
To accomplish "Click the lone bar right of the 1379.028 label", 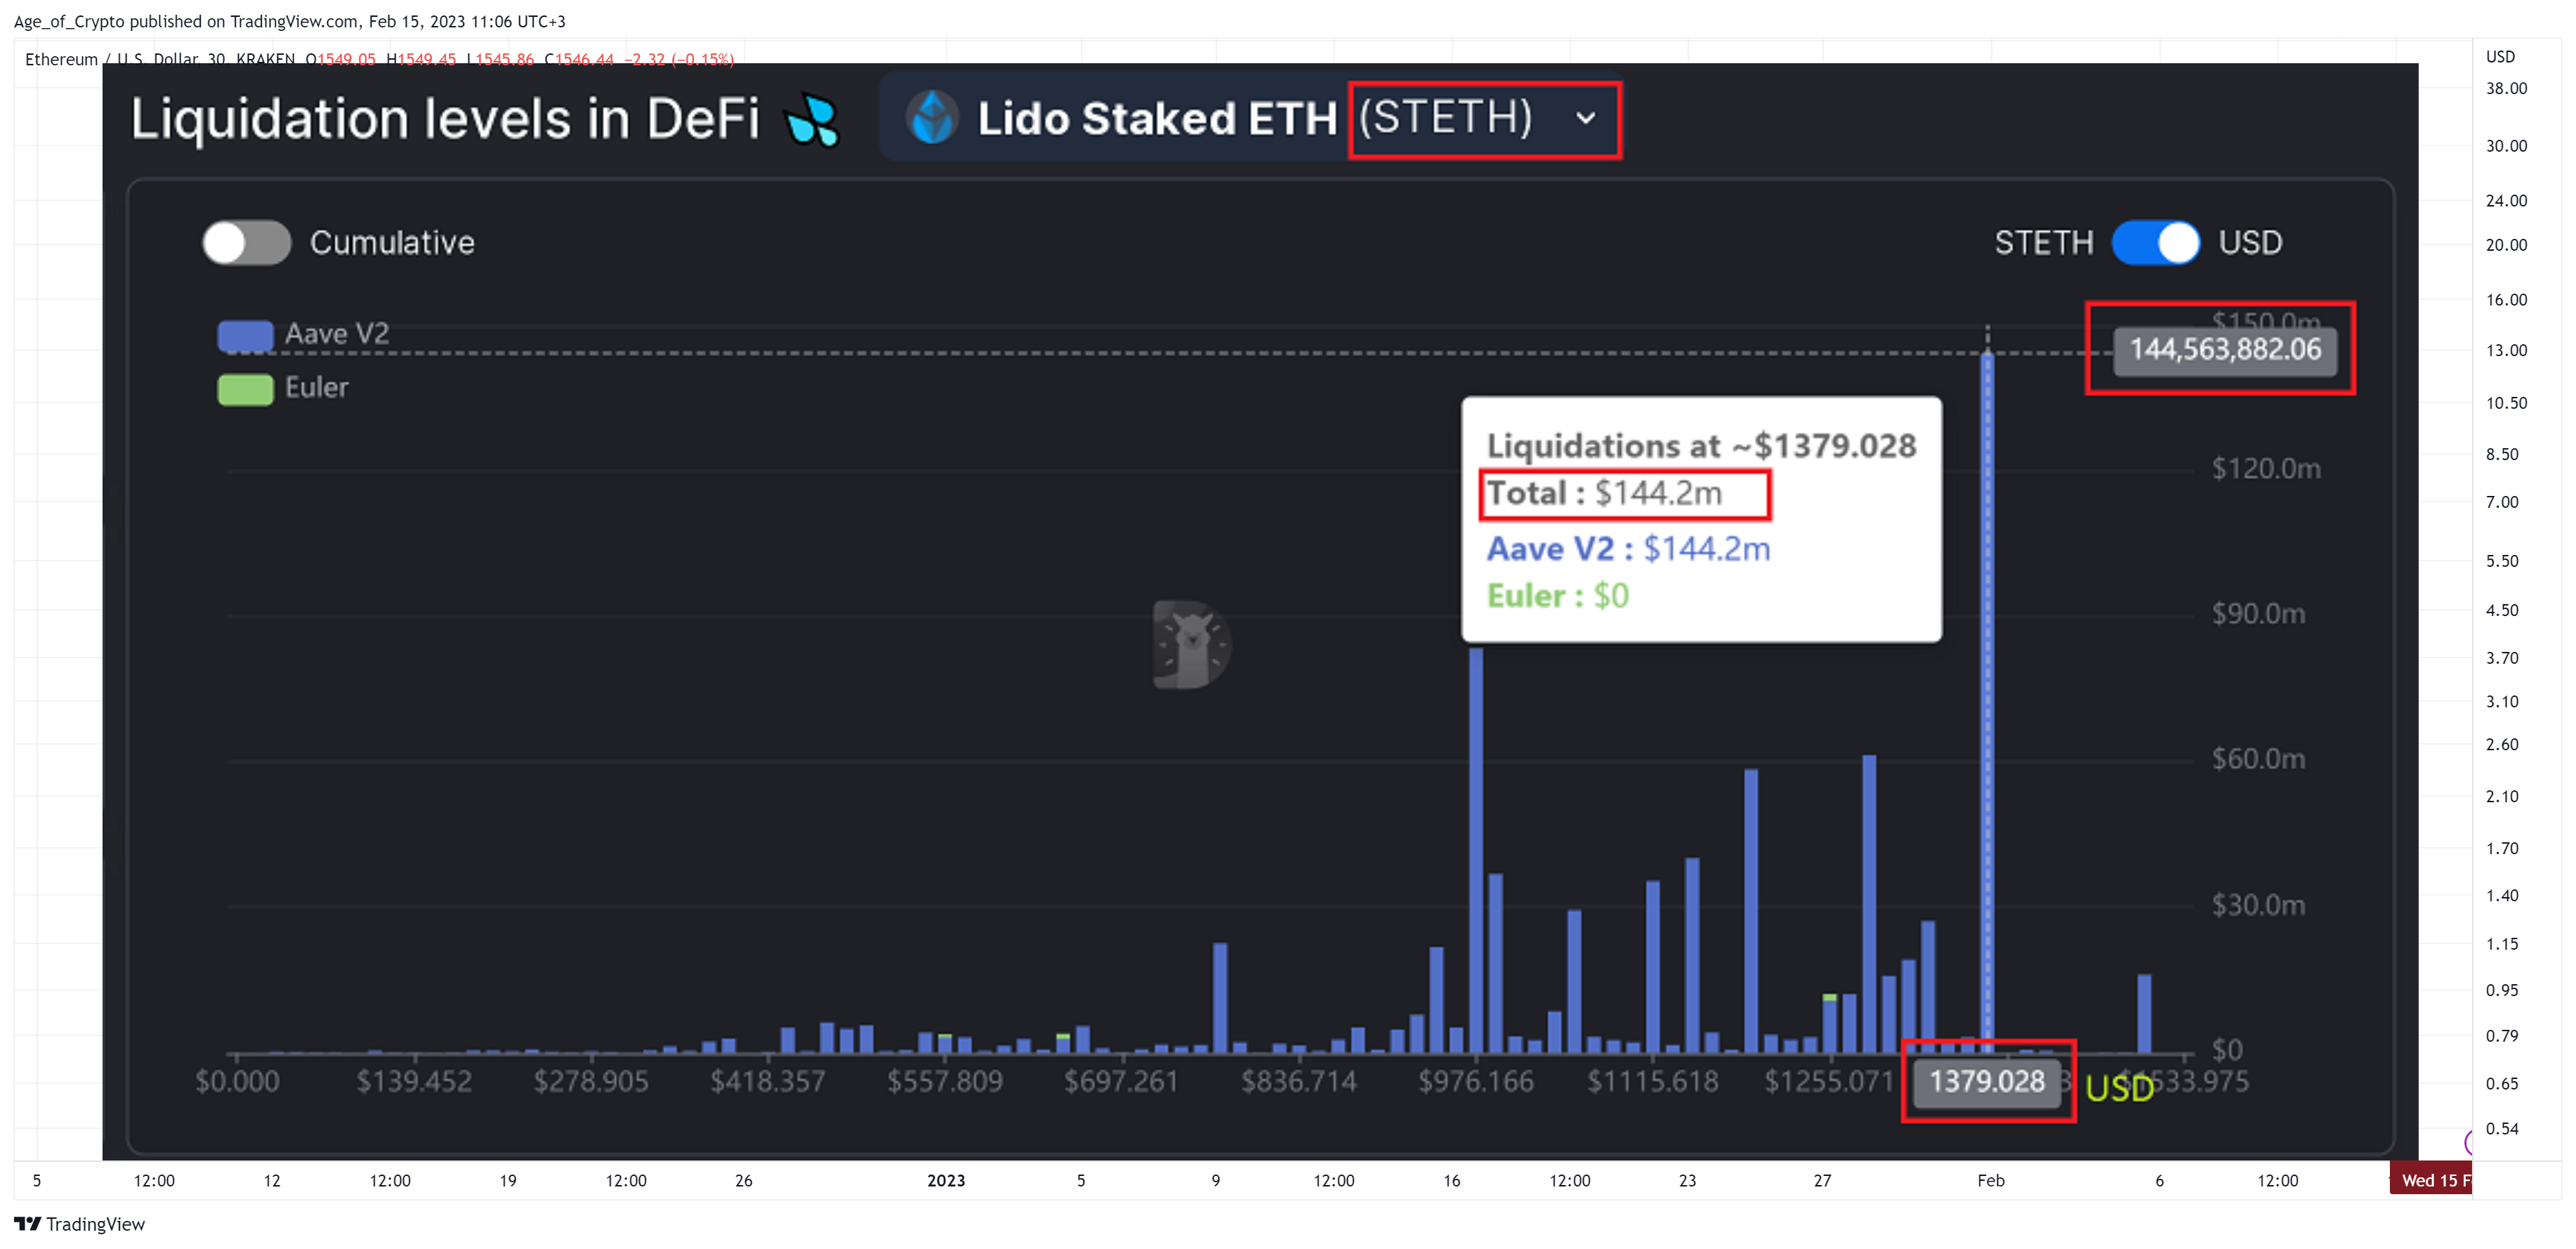I will 2144,1013.
